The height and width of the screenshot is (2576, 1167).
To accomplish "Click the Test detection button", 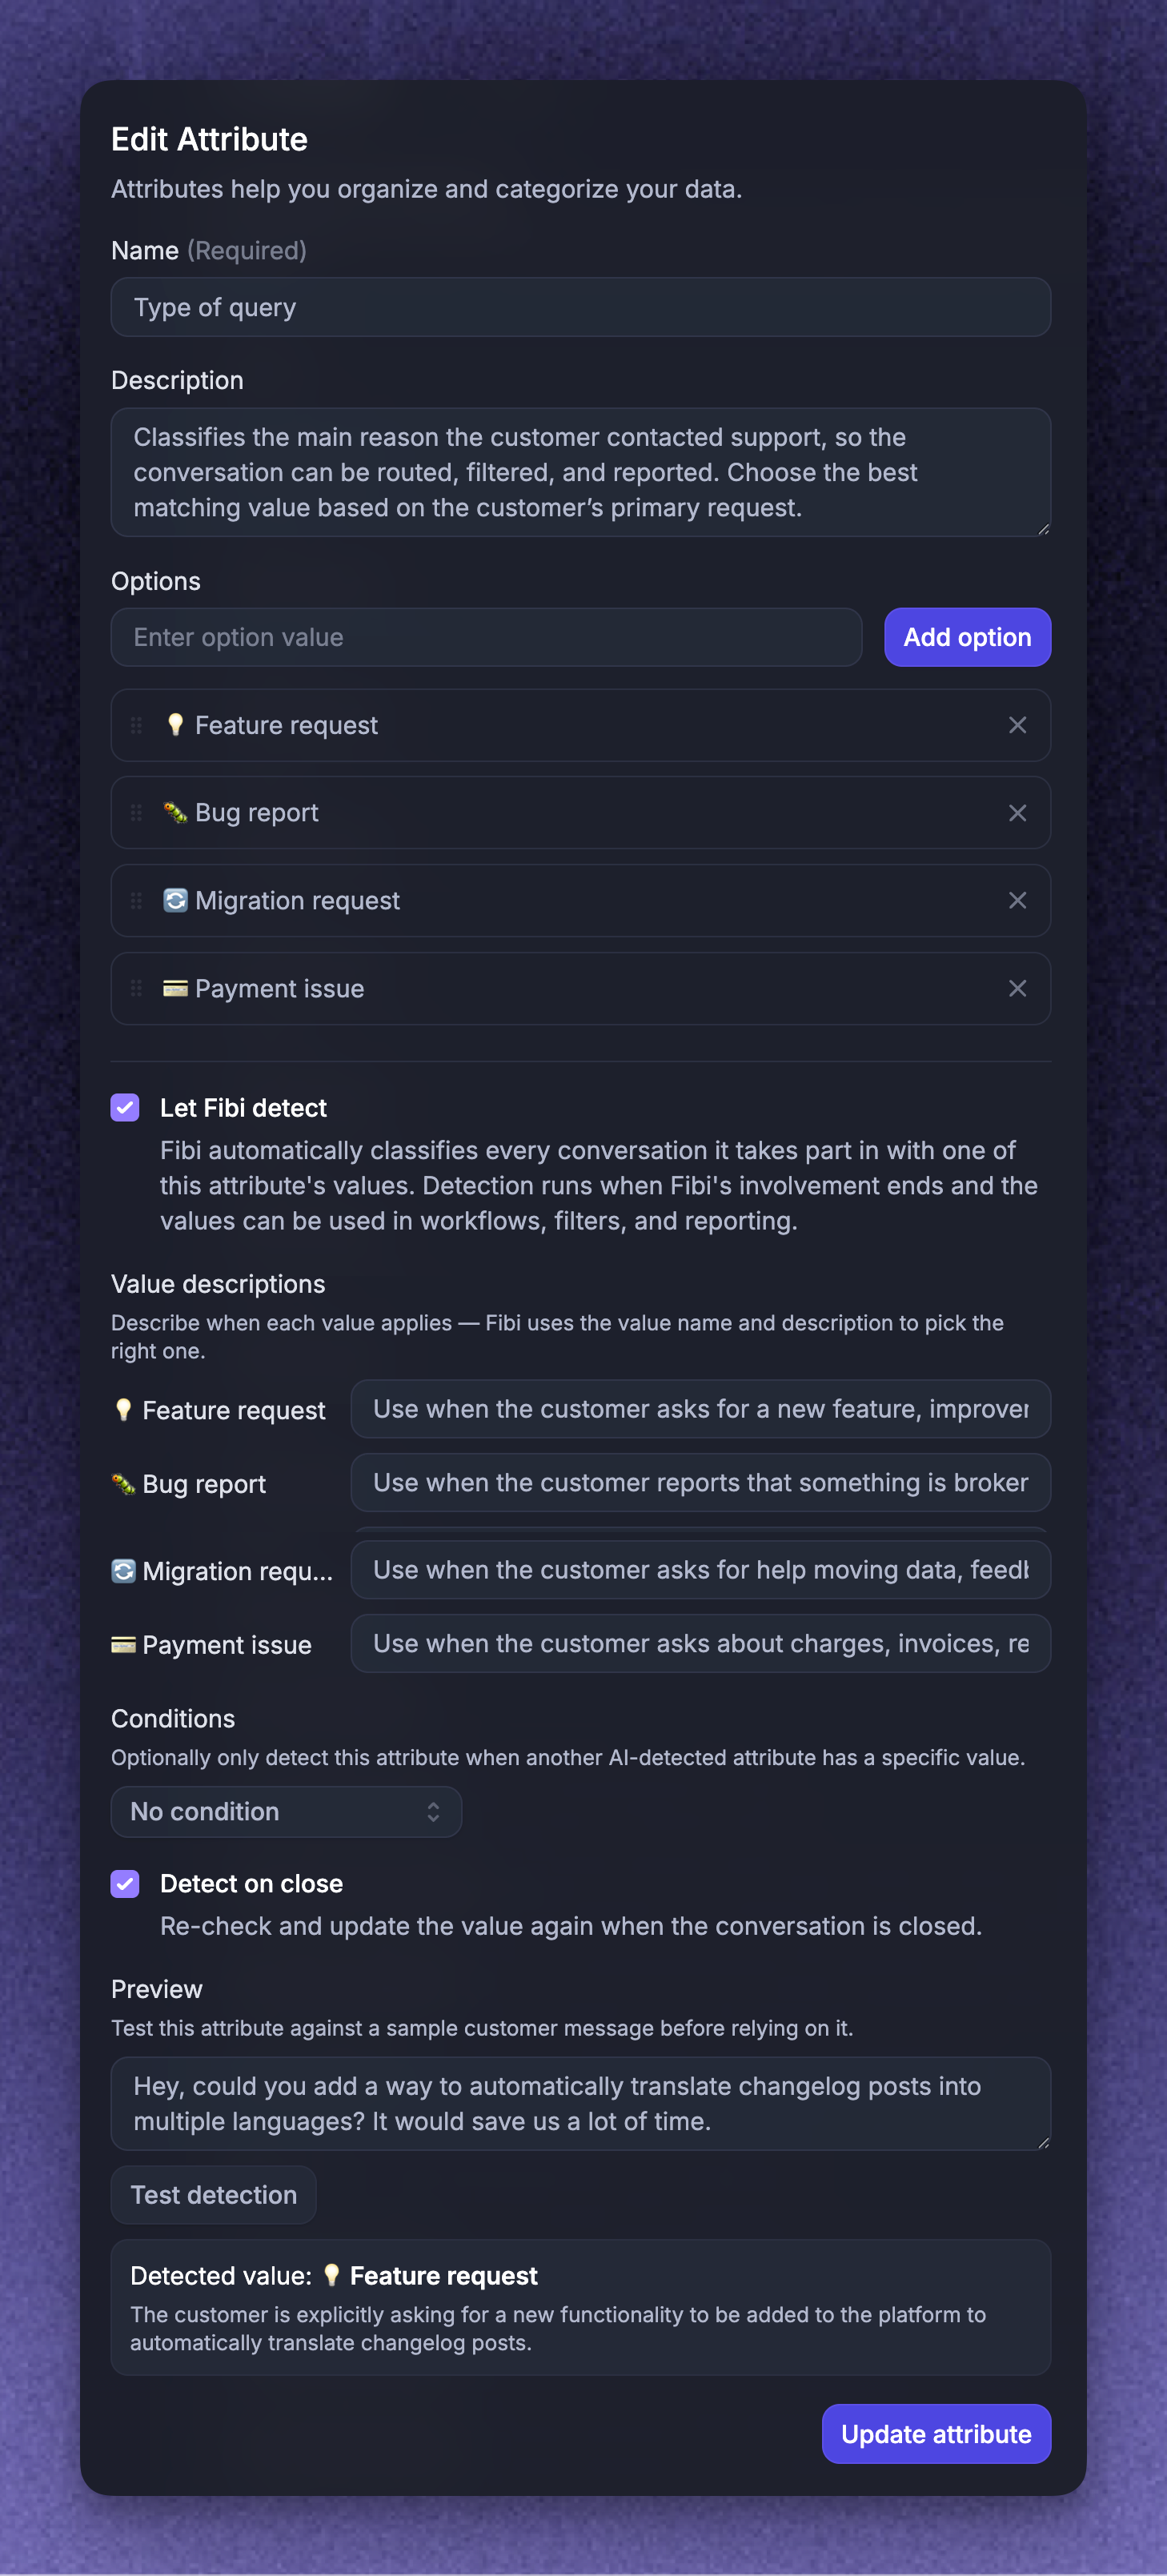I will click(213, 2195).
